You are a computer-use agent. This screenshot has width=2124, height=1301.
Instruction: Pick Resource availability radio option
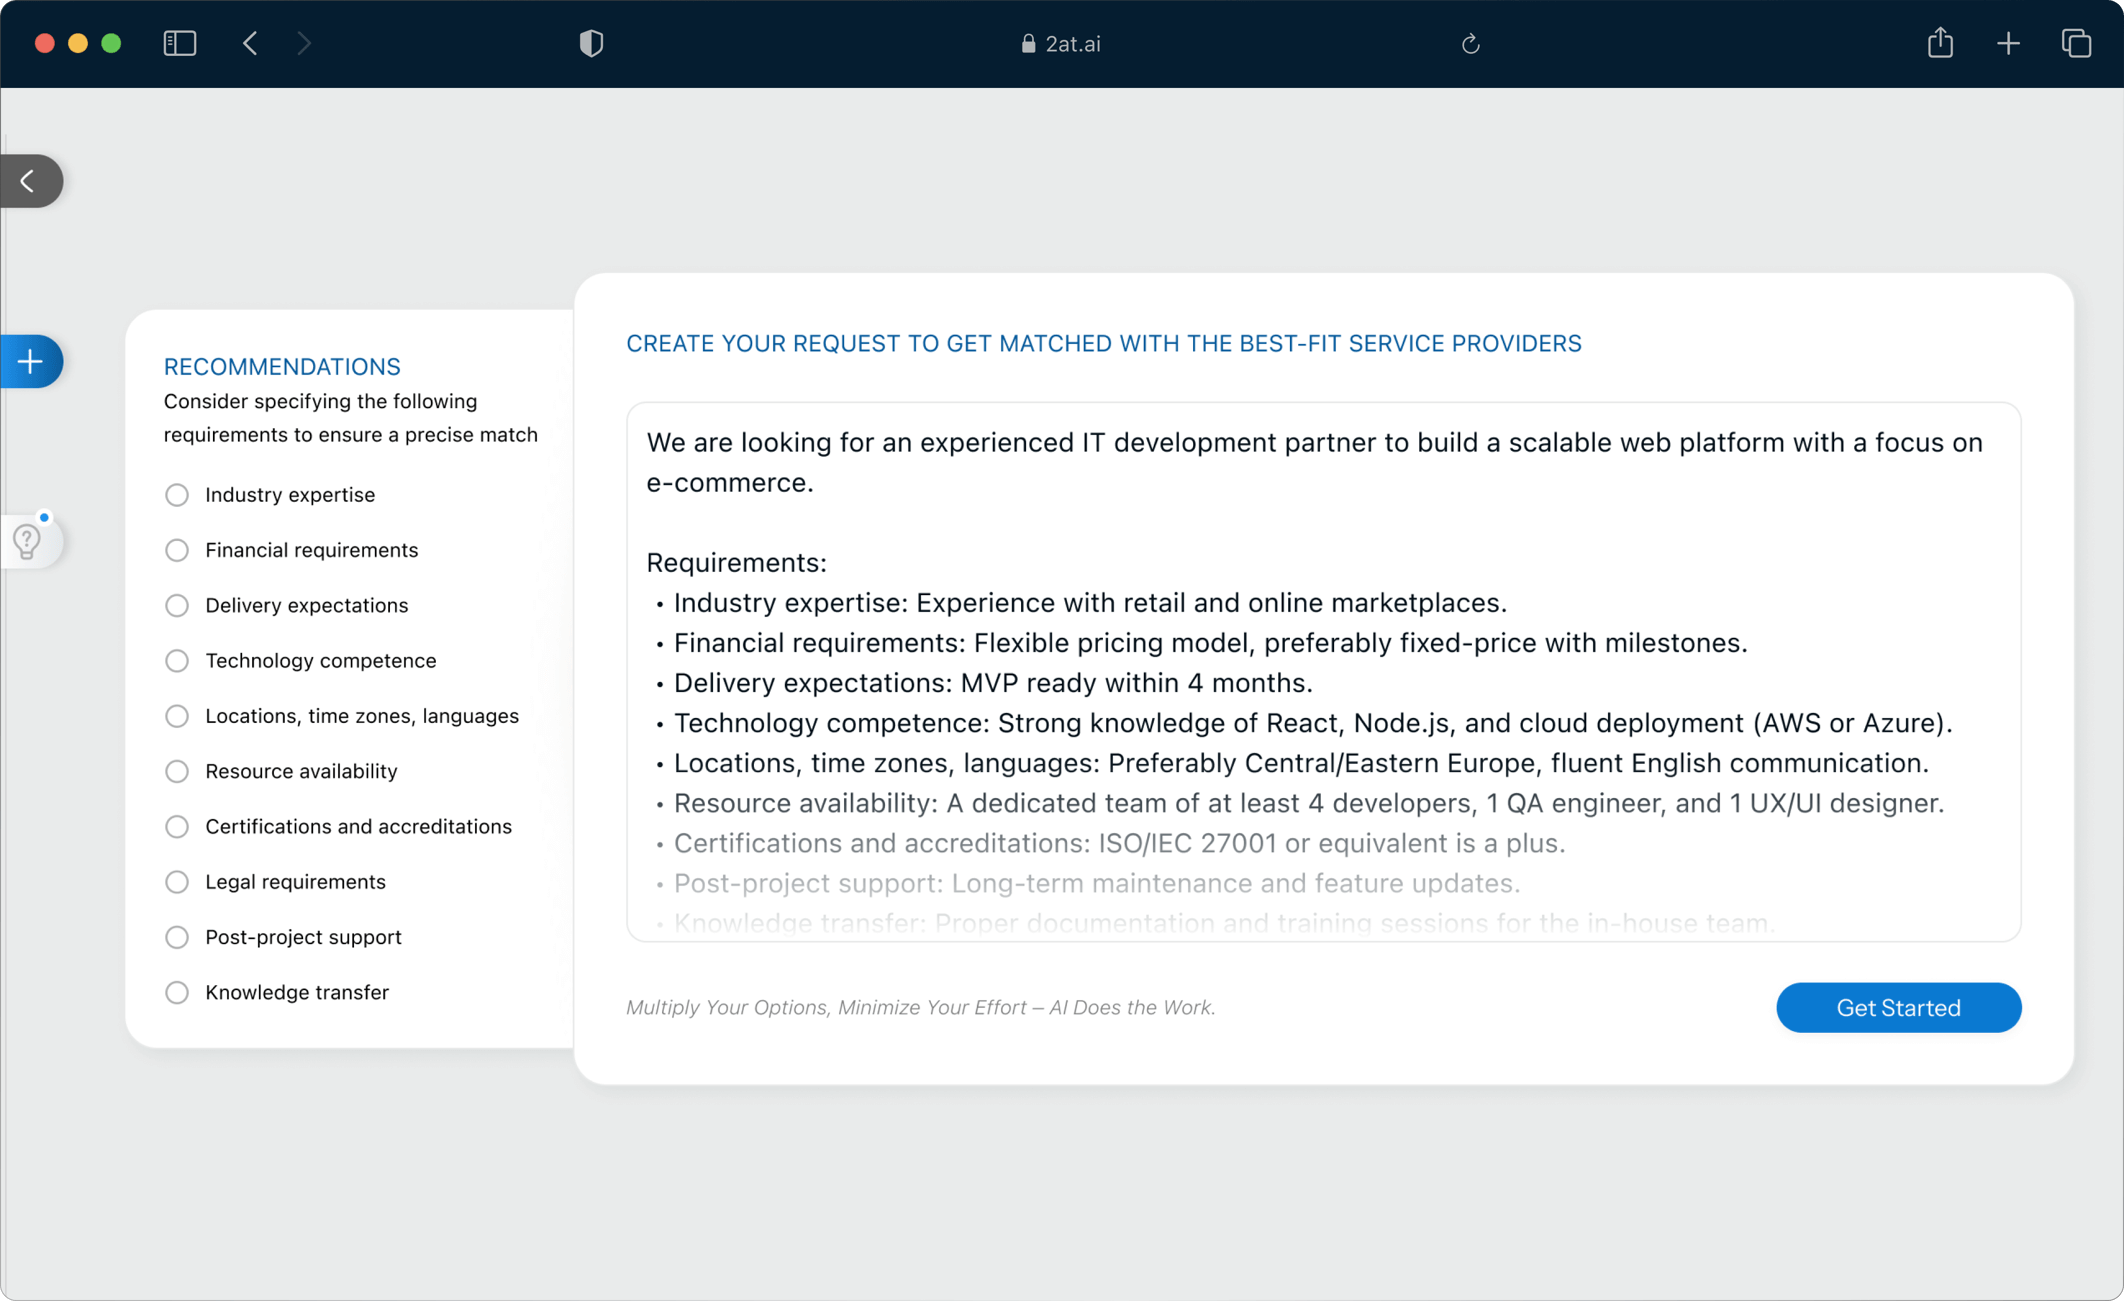point(177,771)
